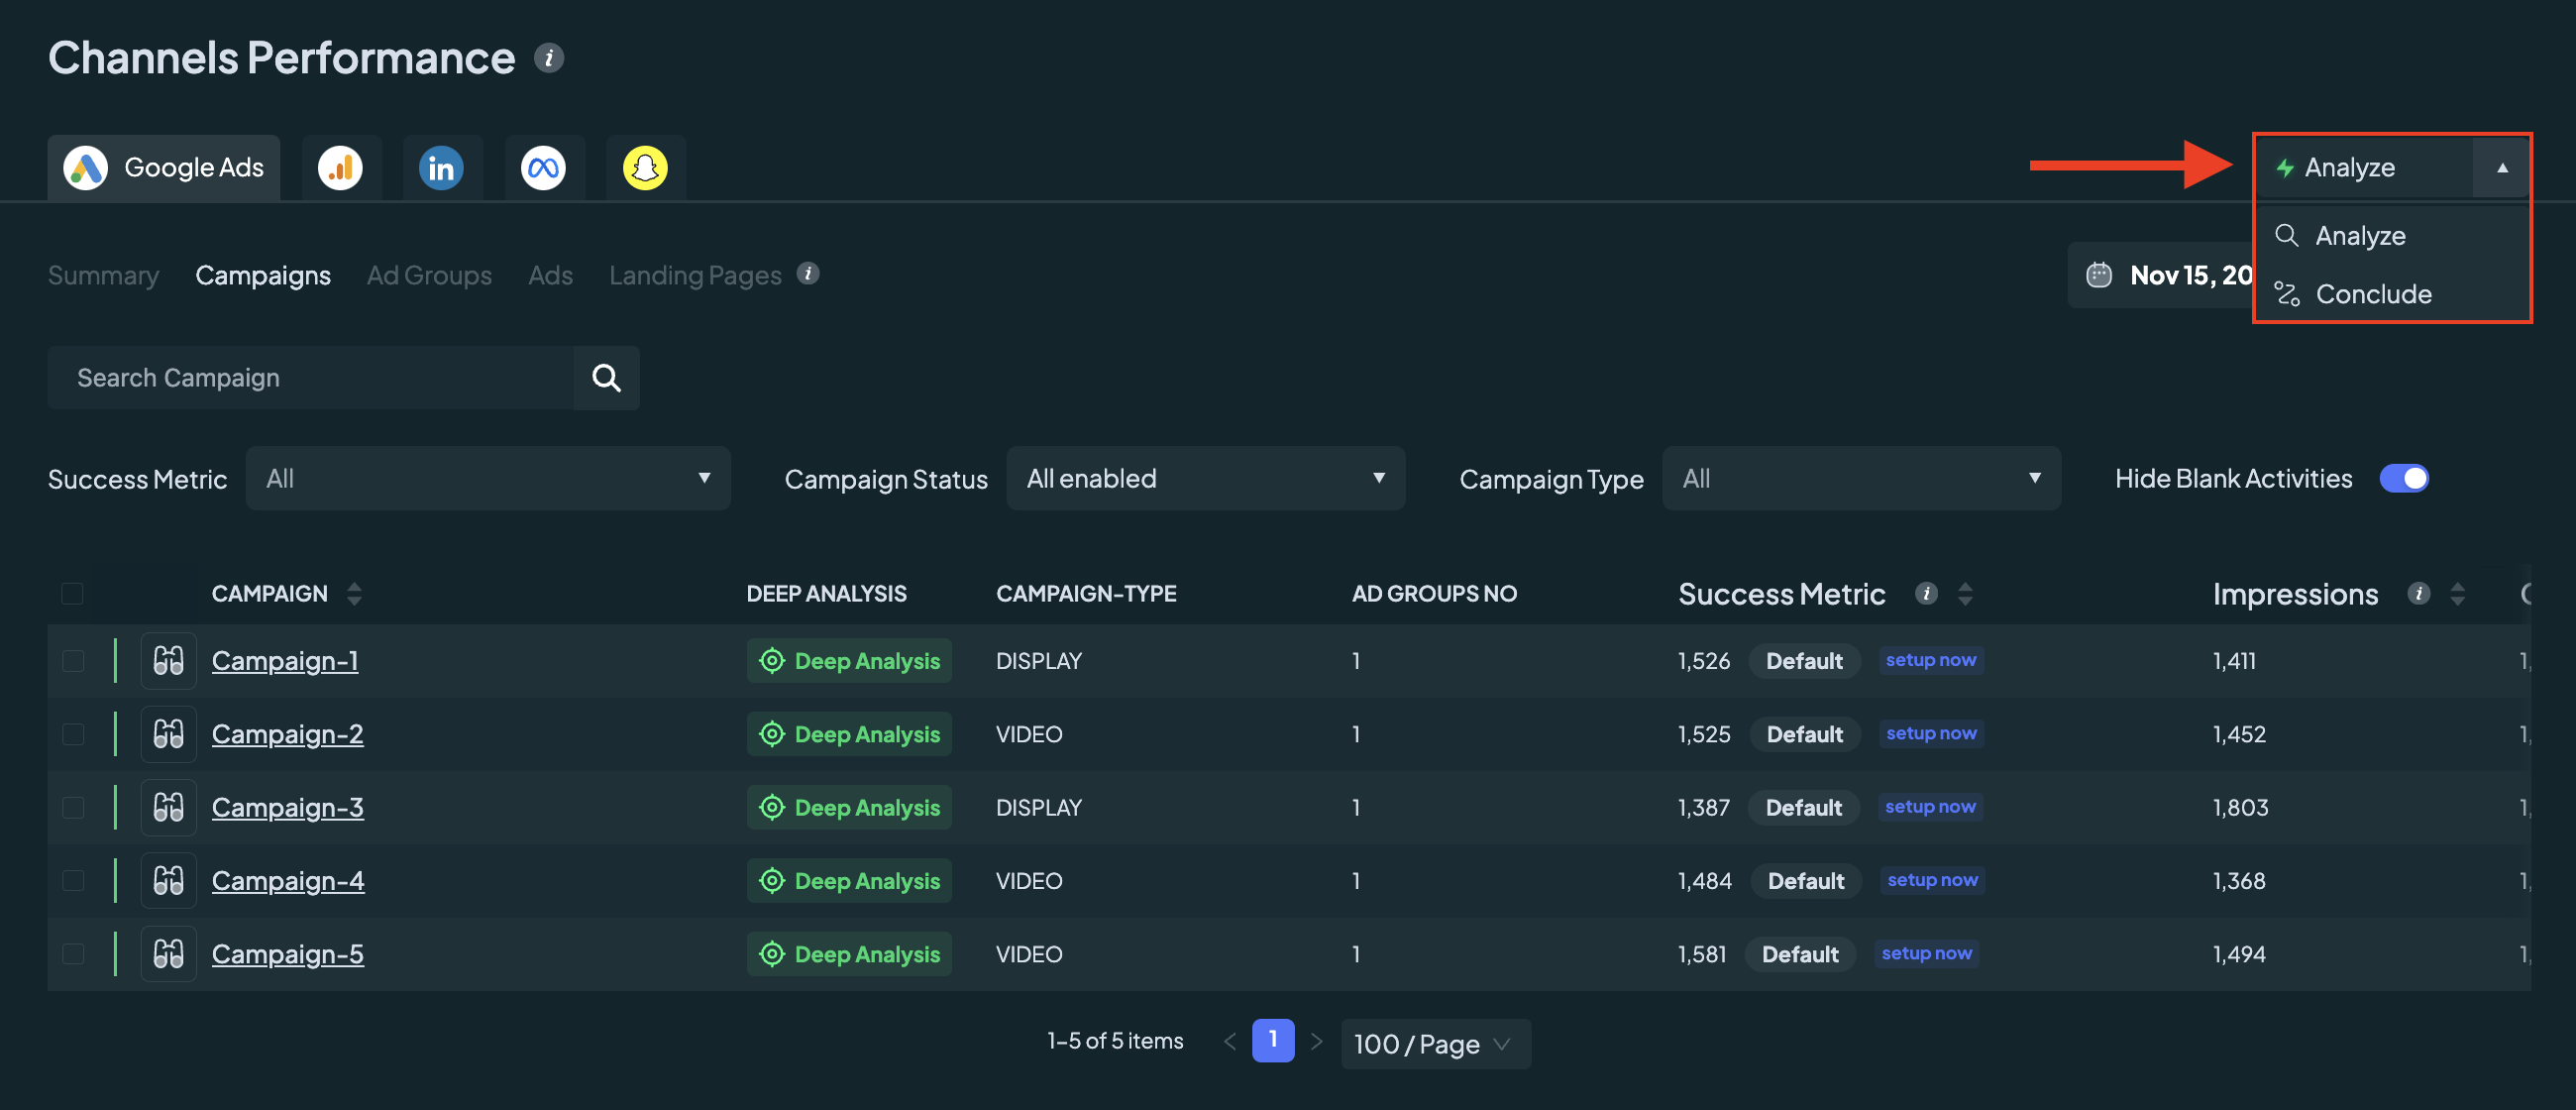2576x1110 pixels.
Task: Open the Campaign Status dropdown
Action: coord(1205,479)
